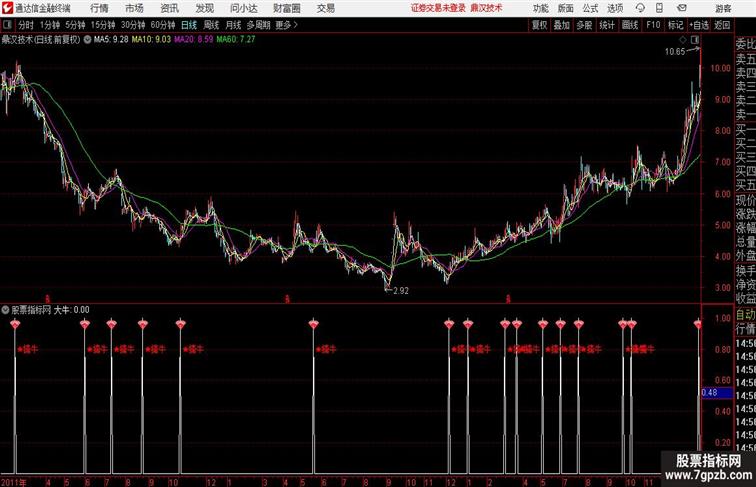Open indicator settings icon beside 股票指标网
The height and width of the screenshot is (487, 756).
[5, 310]
